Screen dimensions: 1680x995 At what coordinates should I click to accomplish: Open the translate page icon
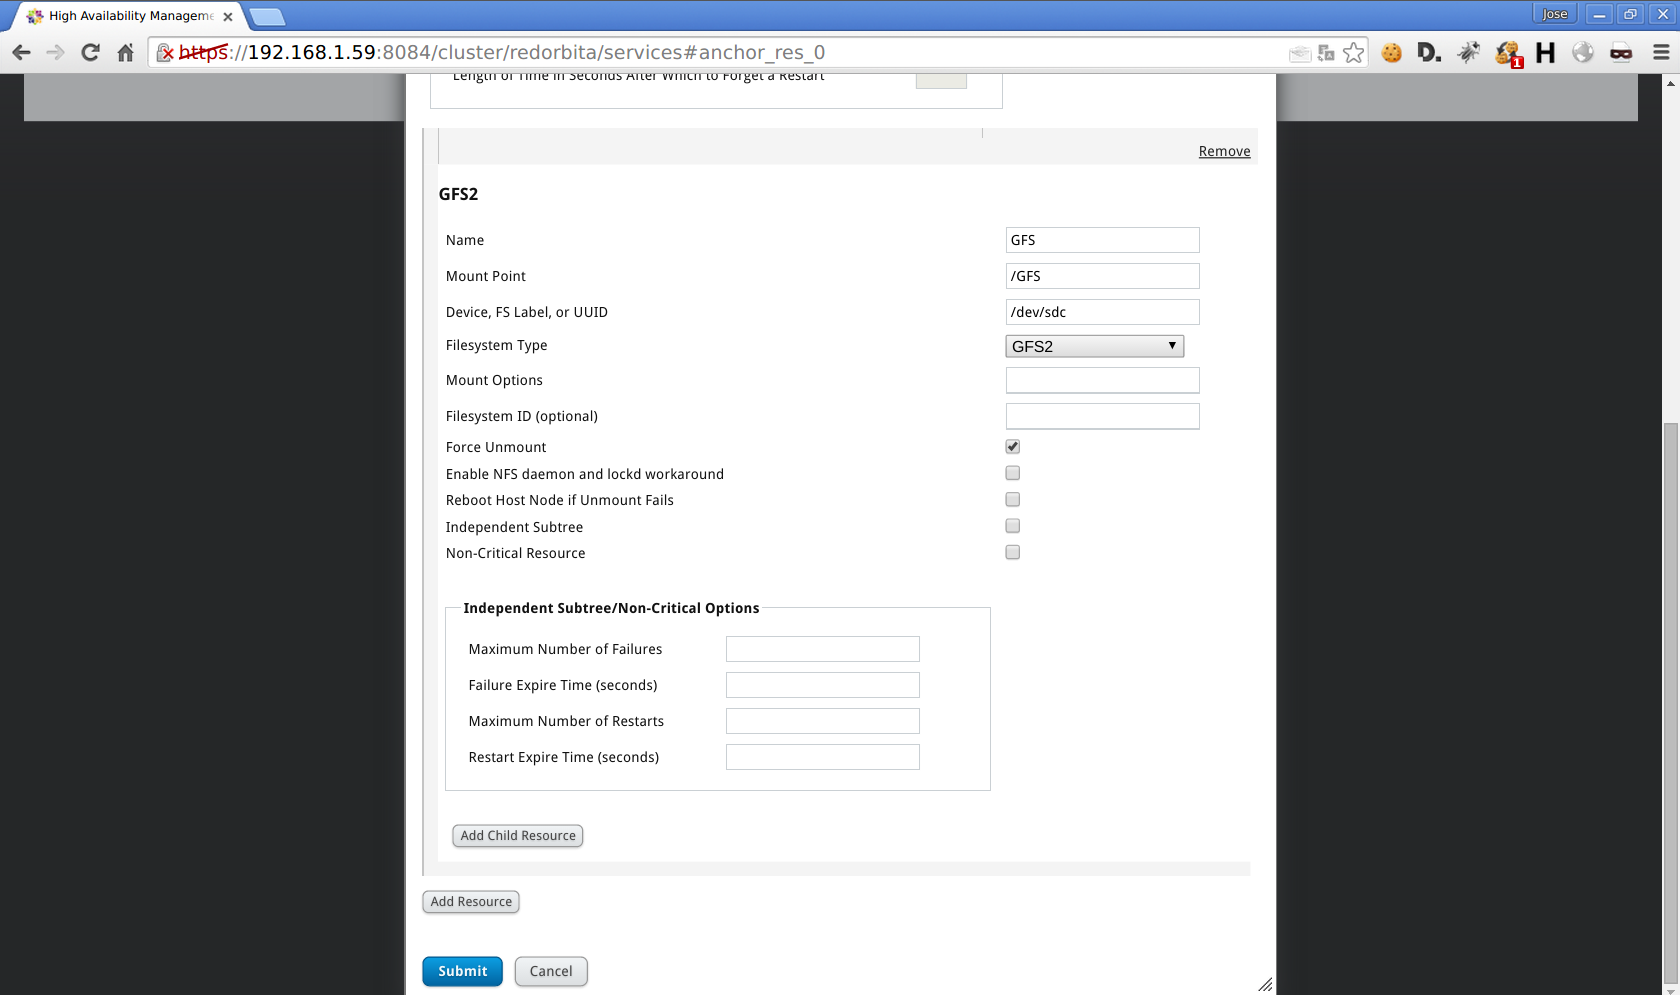(1326, 53)
